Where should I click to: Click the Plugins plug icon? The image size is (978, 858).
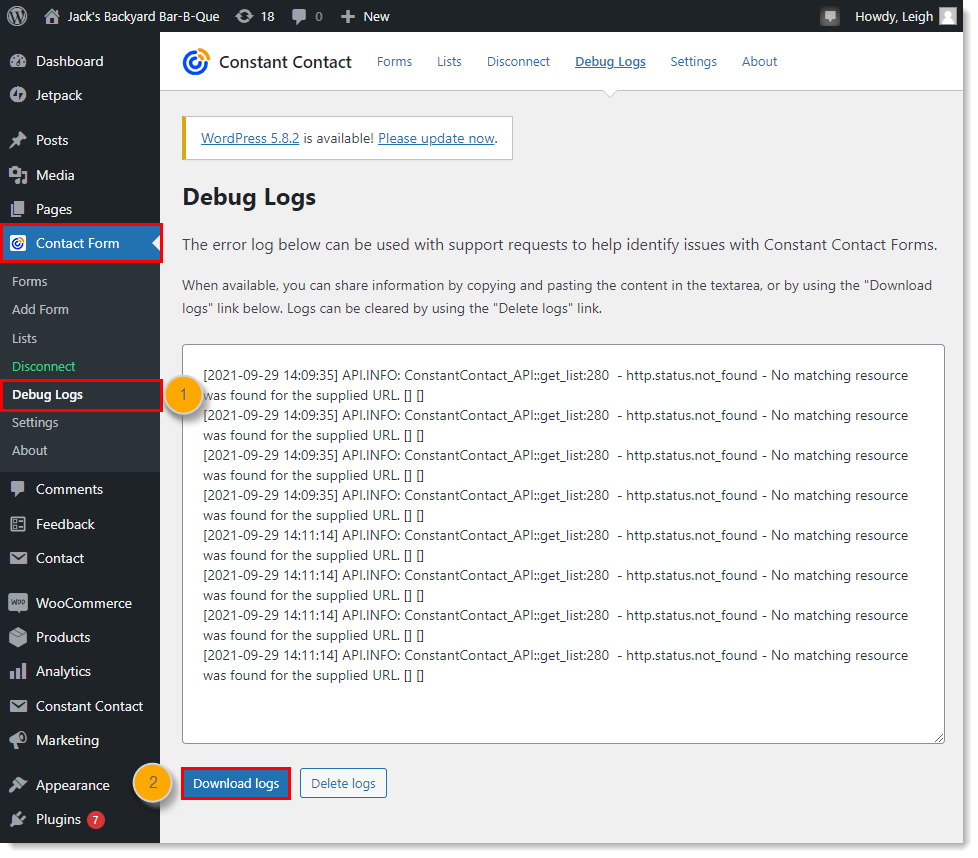pyautogui.click(x=18, y=819)
